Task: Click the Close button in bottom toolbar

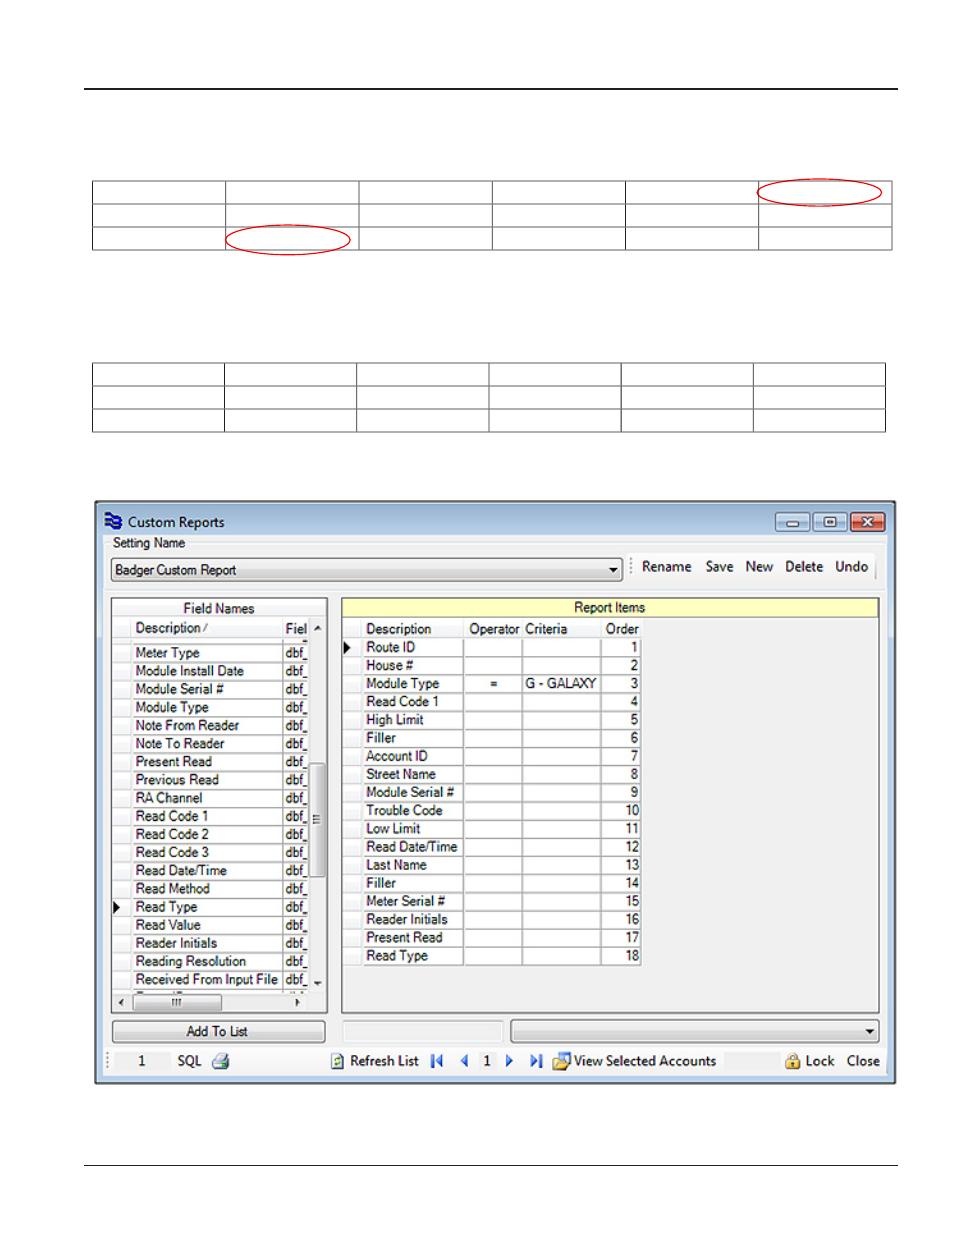Action: click(x=863, y=1061)
